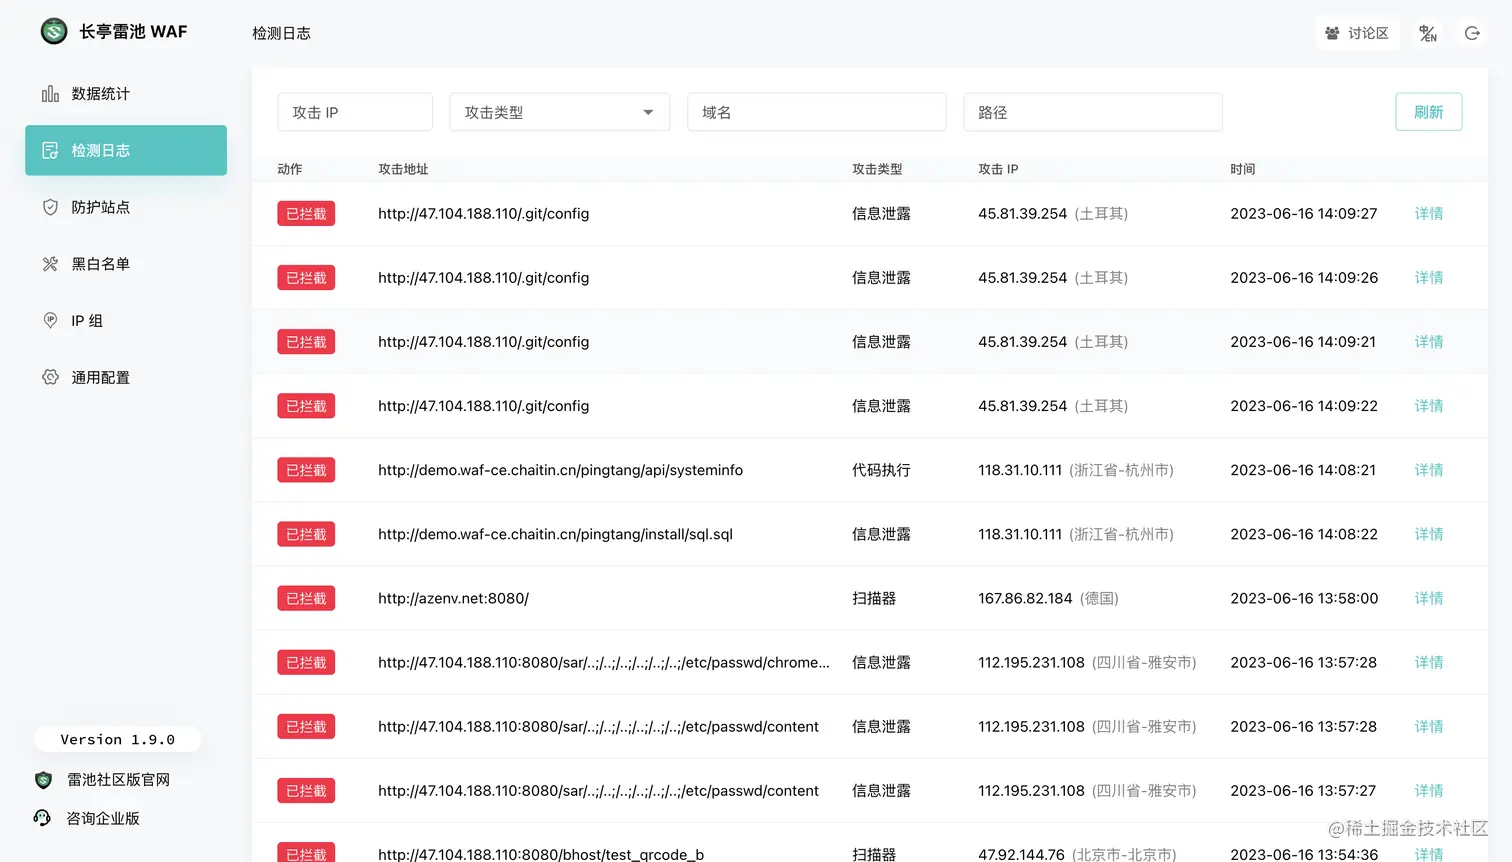Click the language switch icon

pyautogui.click(x=1428, y=33)
